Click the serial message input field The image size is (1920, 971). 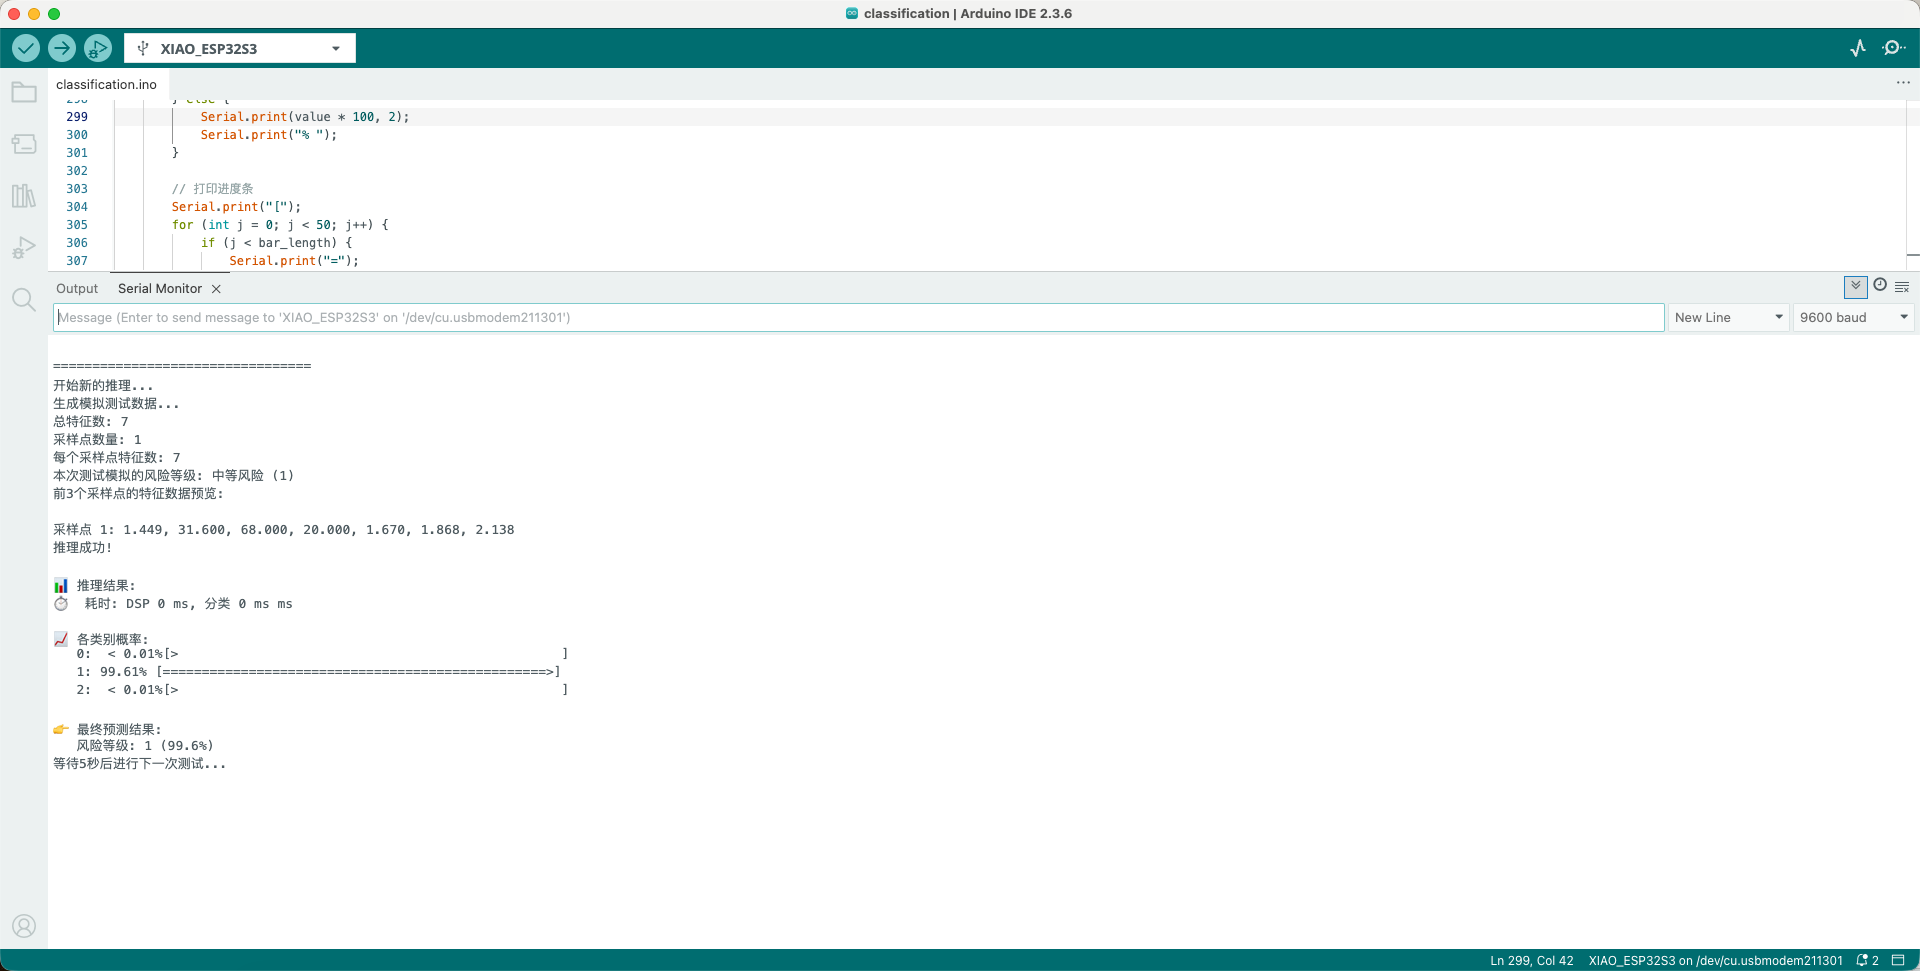click(x=858, y=318)
